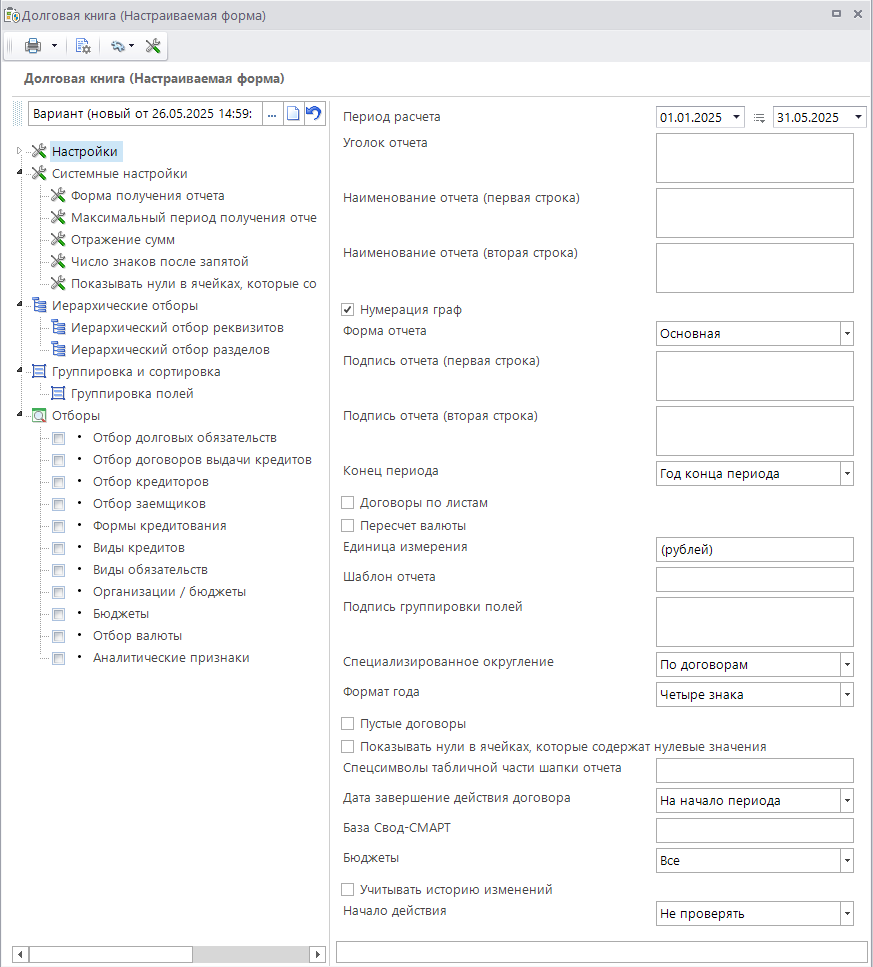
Task: Open the Конец периода dropdown list
Action: click(847, 474)
